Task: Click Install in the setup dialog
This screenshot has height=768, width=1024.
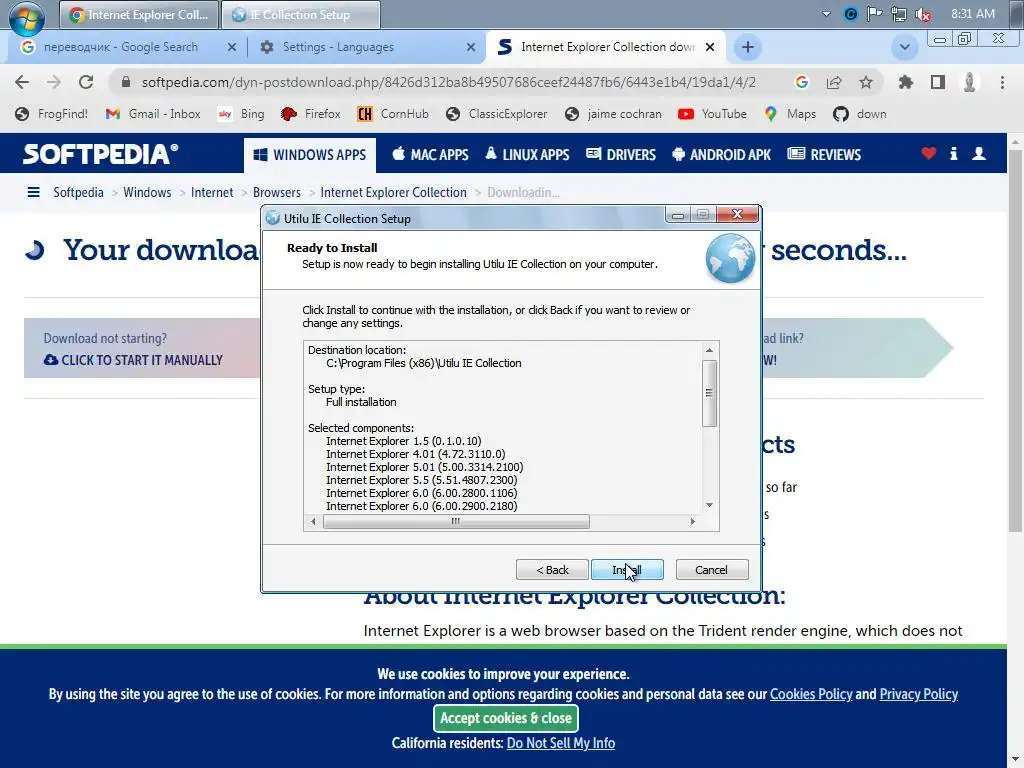Action: click(x=627, y=569)
